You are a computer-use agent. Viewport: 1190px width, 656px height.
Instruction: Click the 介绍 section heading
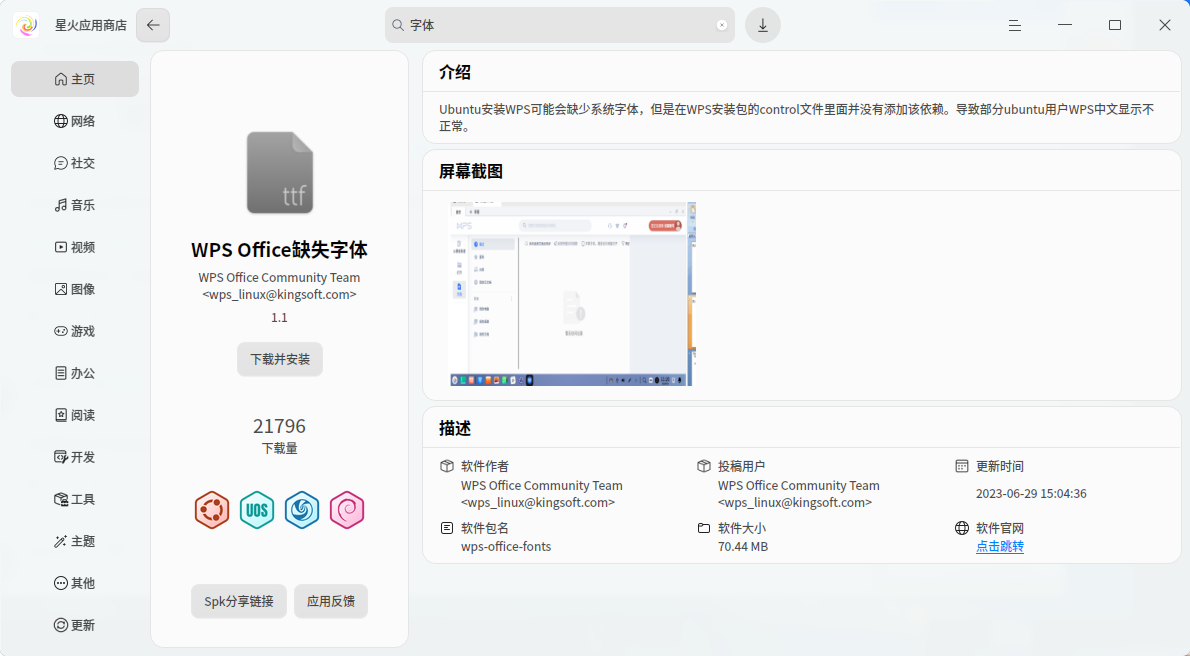click(x=455, y=72)
